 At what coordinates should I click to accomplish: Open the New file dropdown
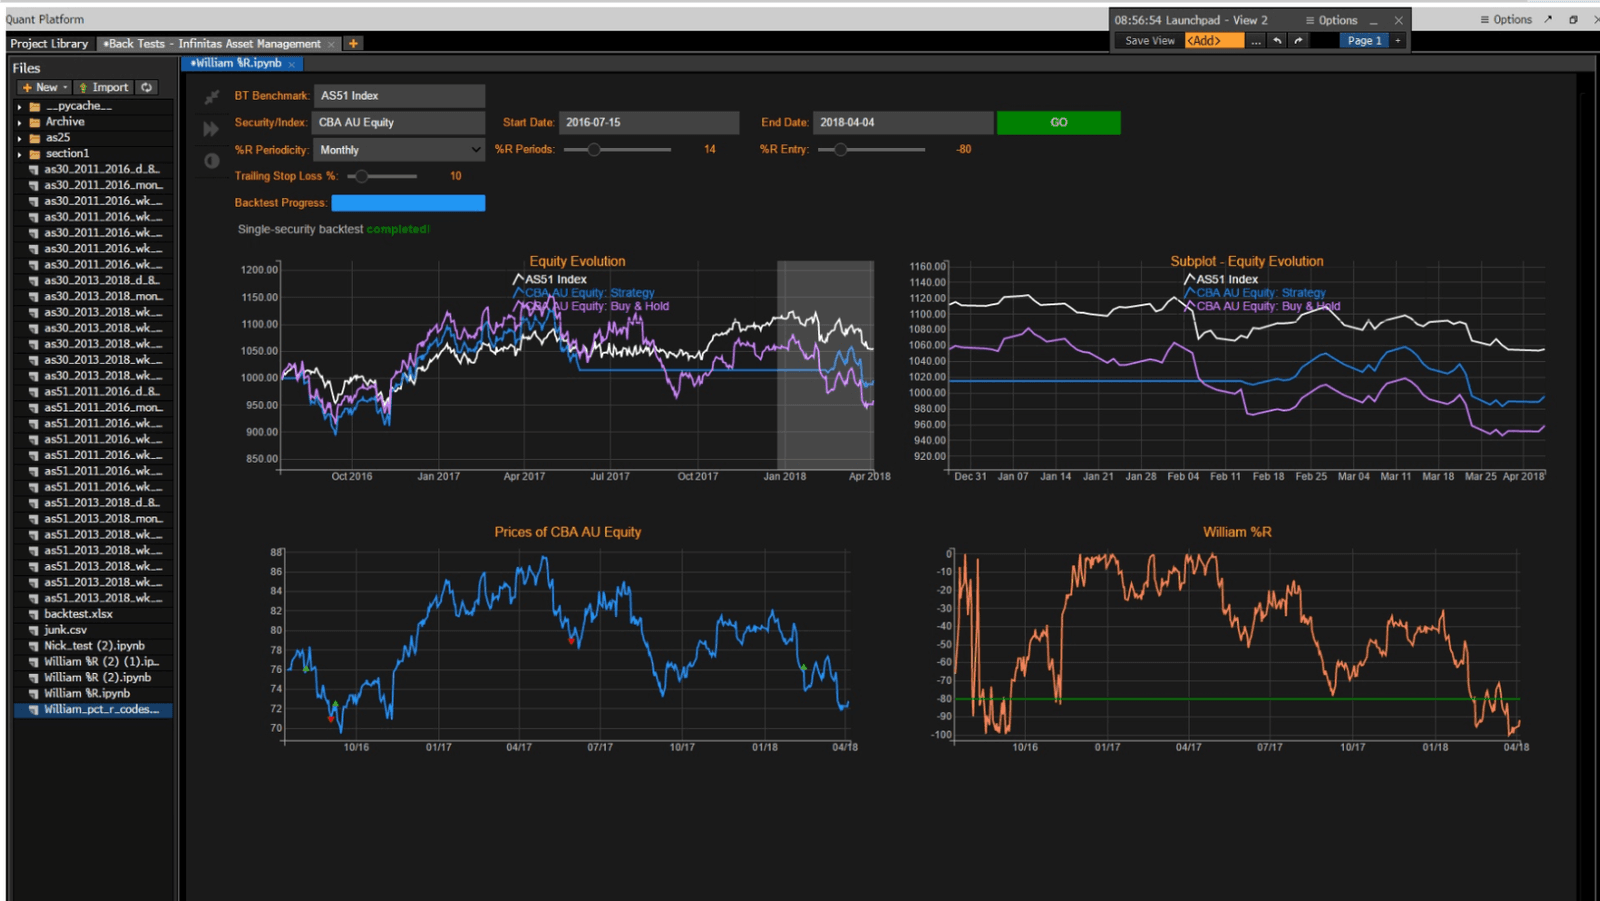click(x=45, y=88)
